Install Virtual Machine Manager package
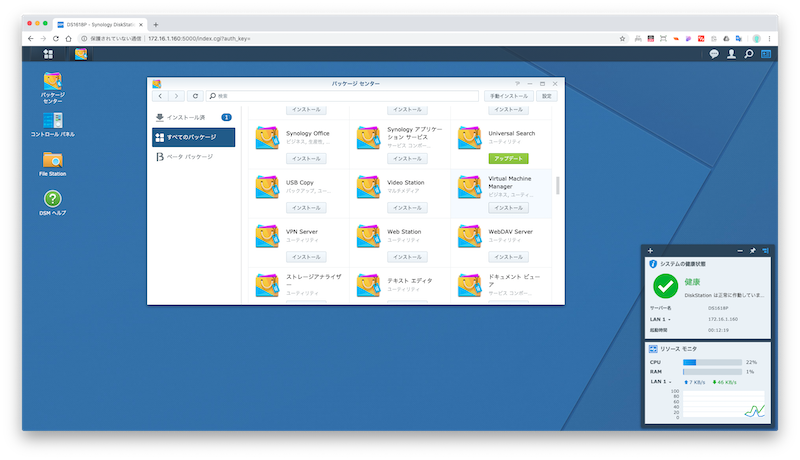 point(508,208)
